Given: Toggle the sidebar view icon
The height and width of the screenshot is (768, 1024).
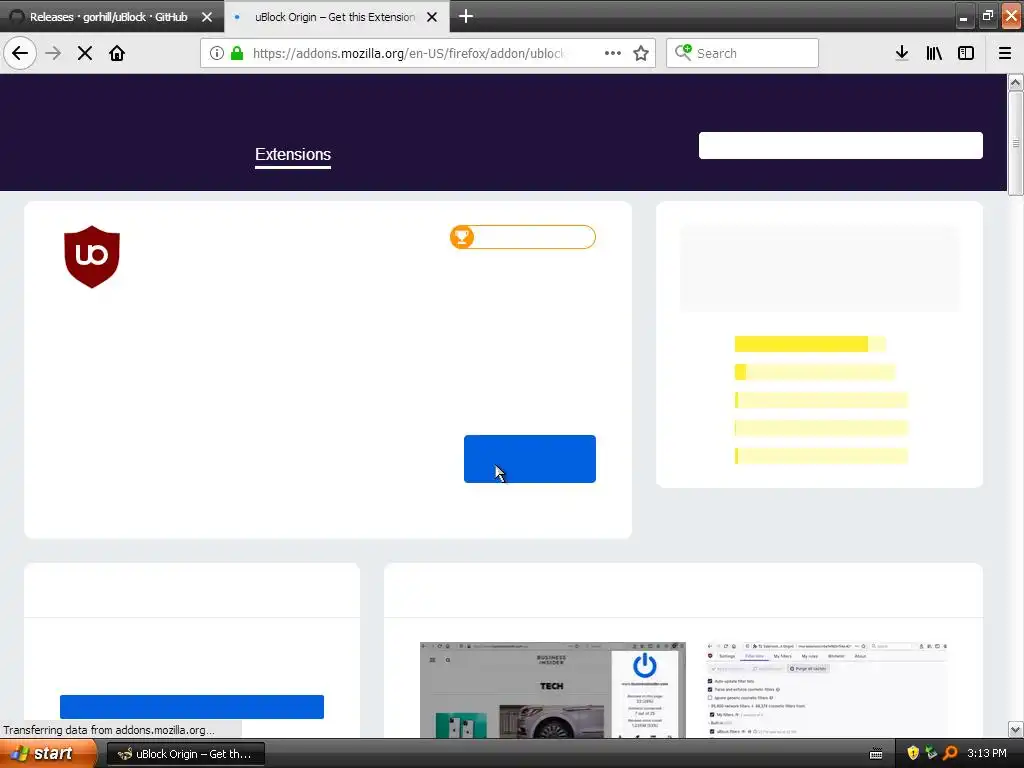Looking at the screenshot, I should click(966, 53).
